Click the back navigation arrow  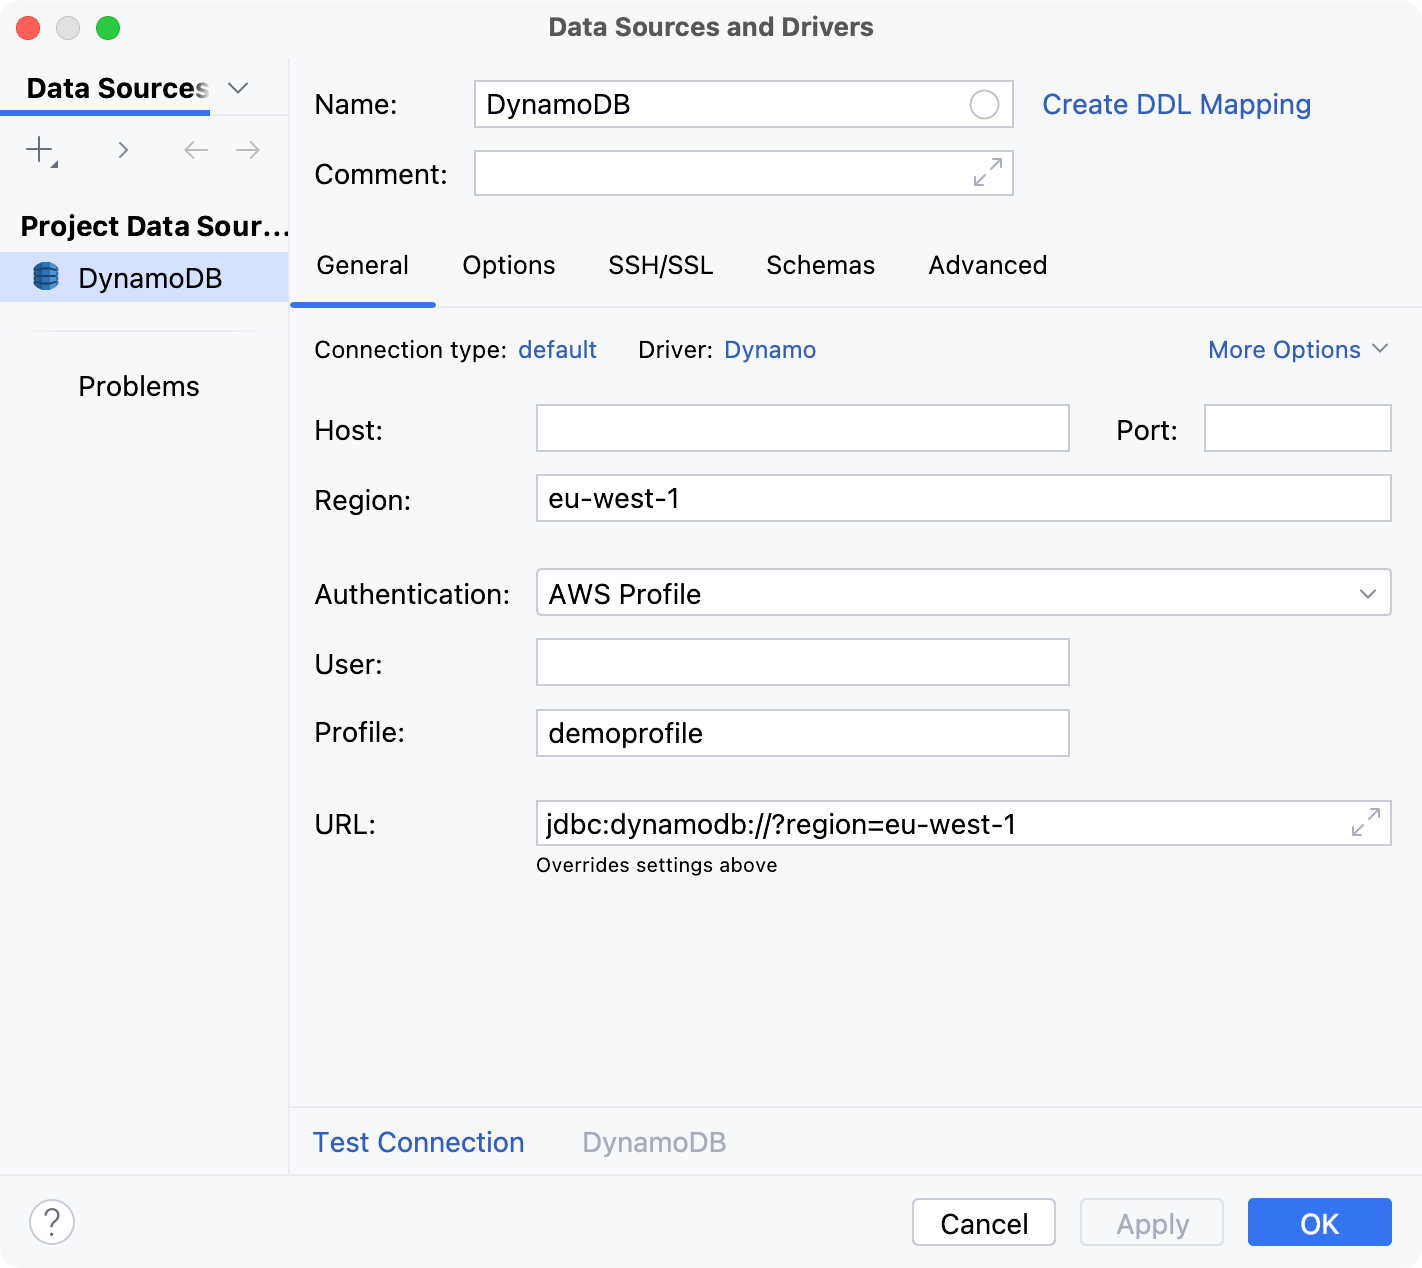195,149
